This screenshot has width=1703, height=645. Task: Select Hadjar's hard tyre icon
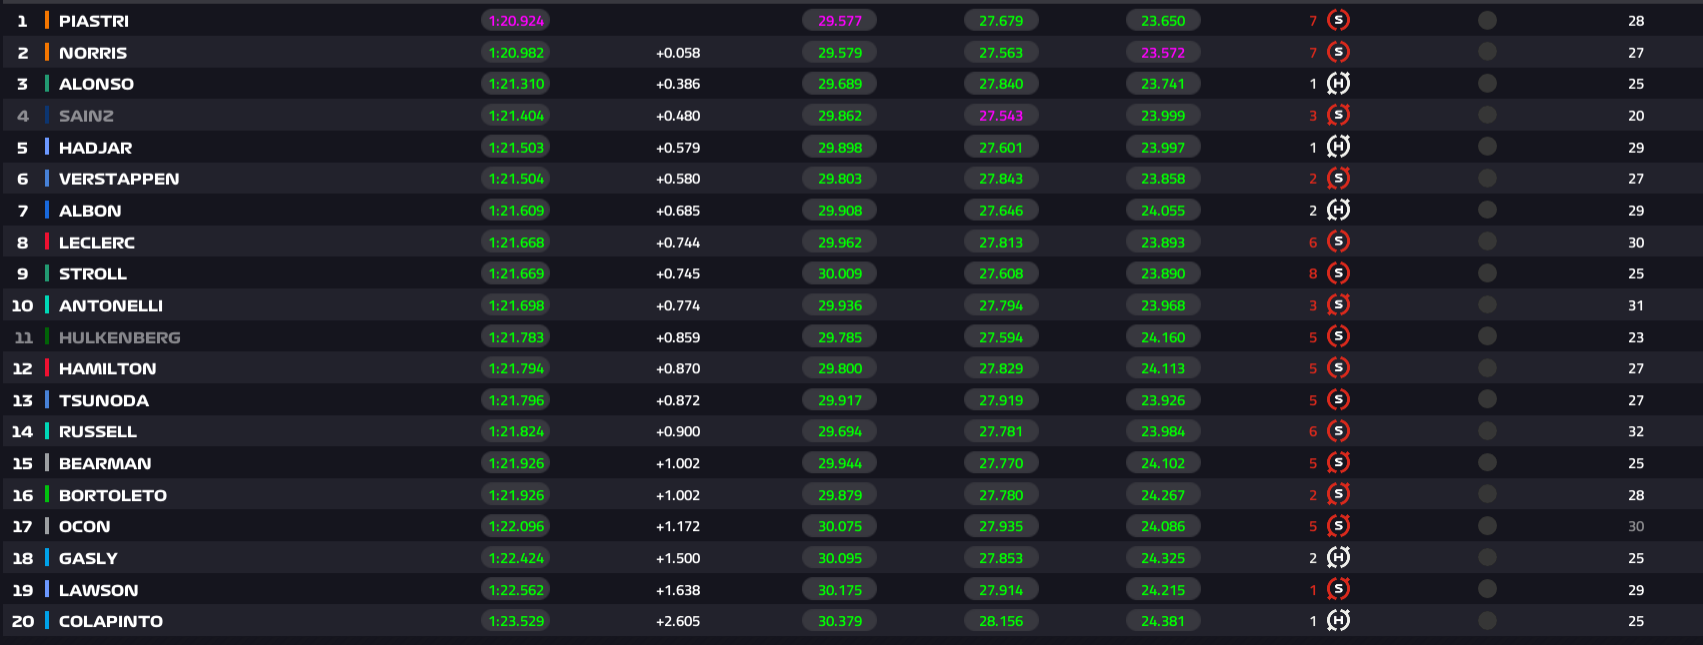[x=1338, y=147]
